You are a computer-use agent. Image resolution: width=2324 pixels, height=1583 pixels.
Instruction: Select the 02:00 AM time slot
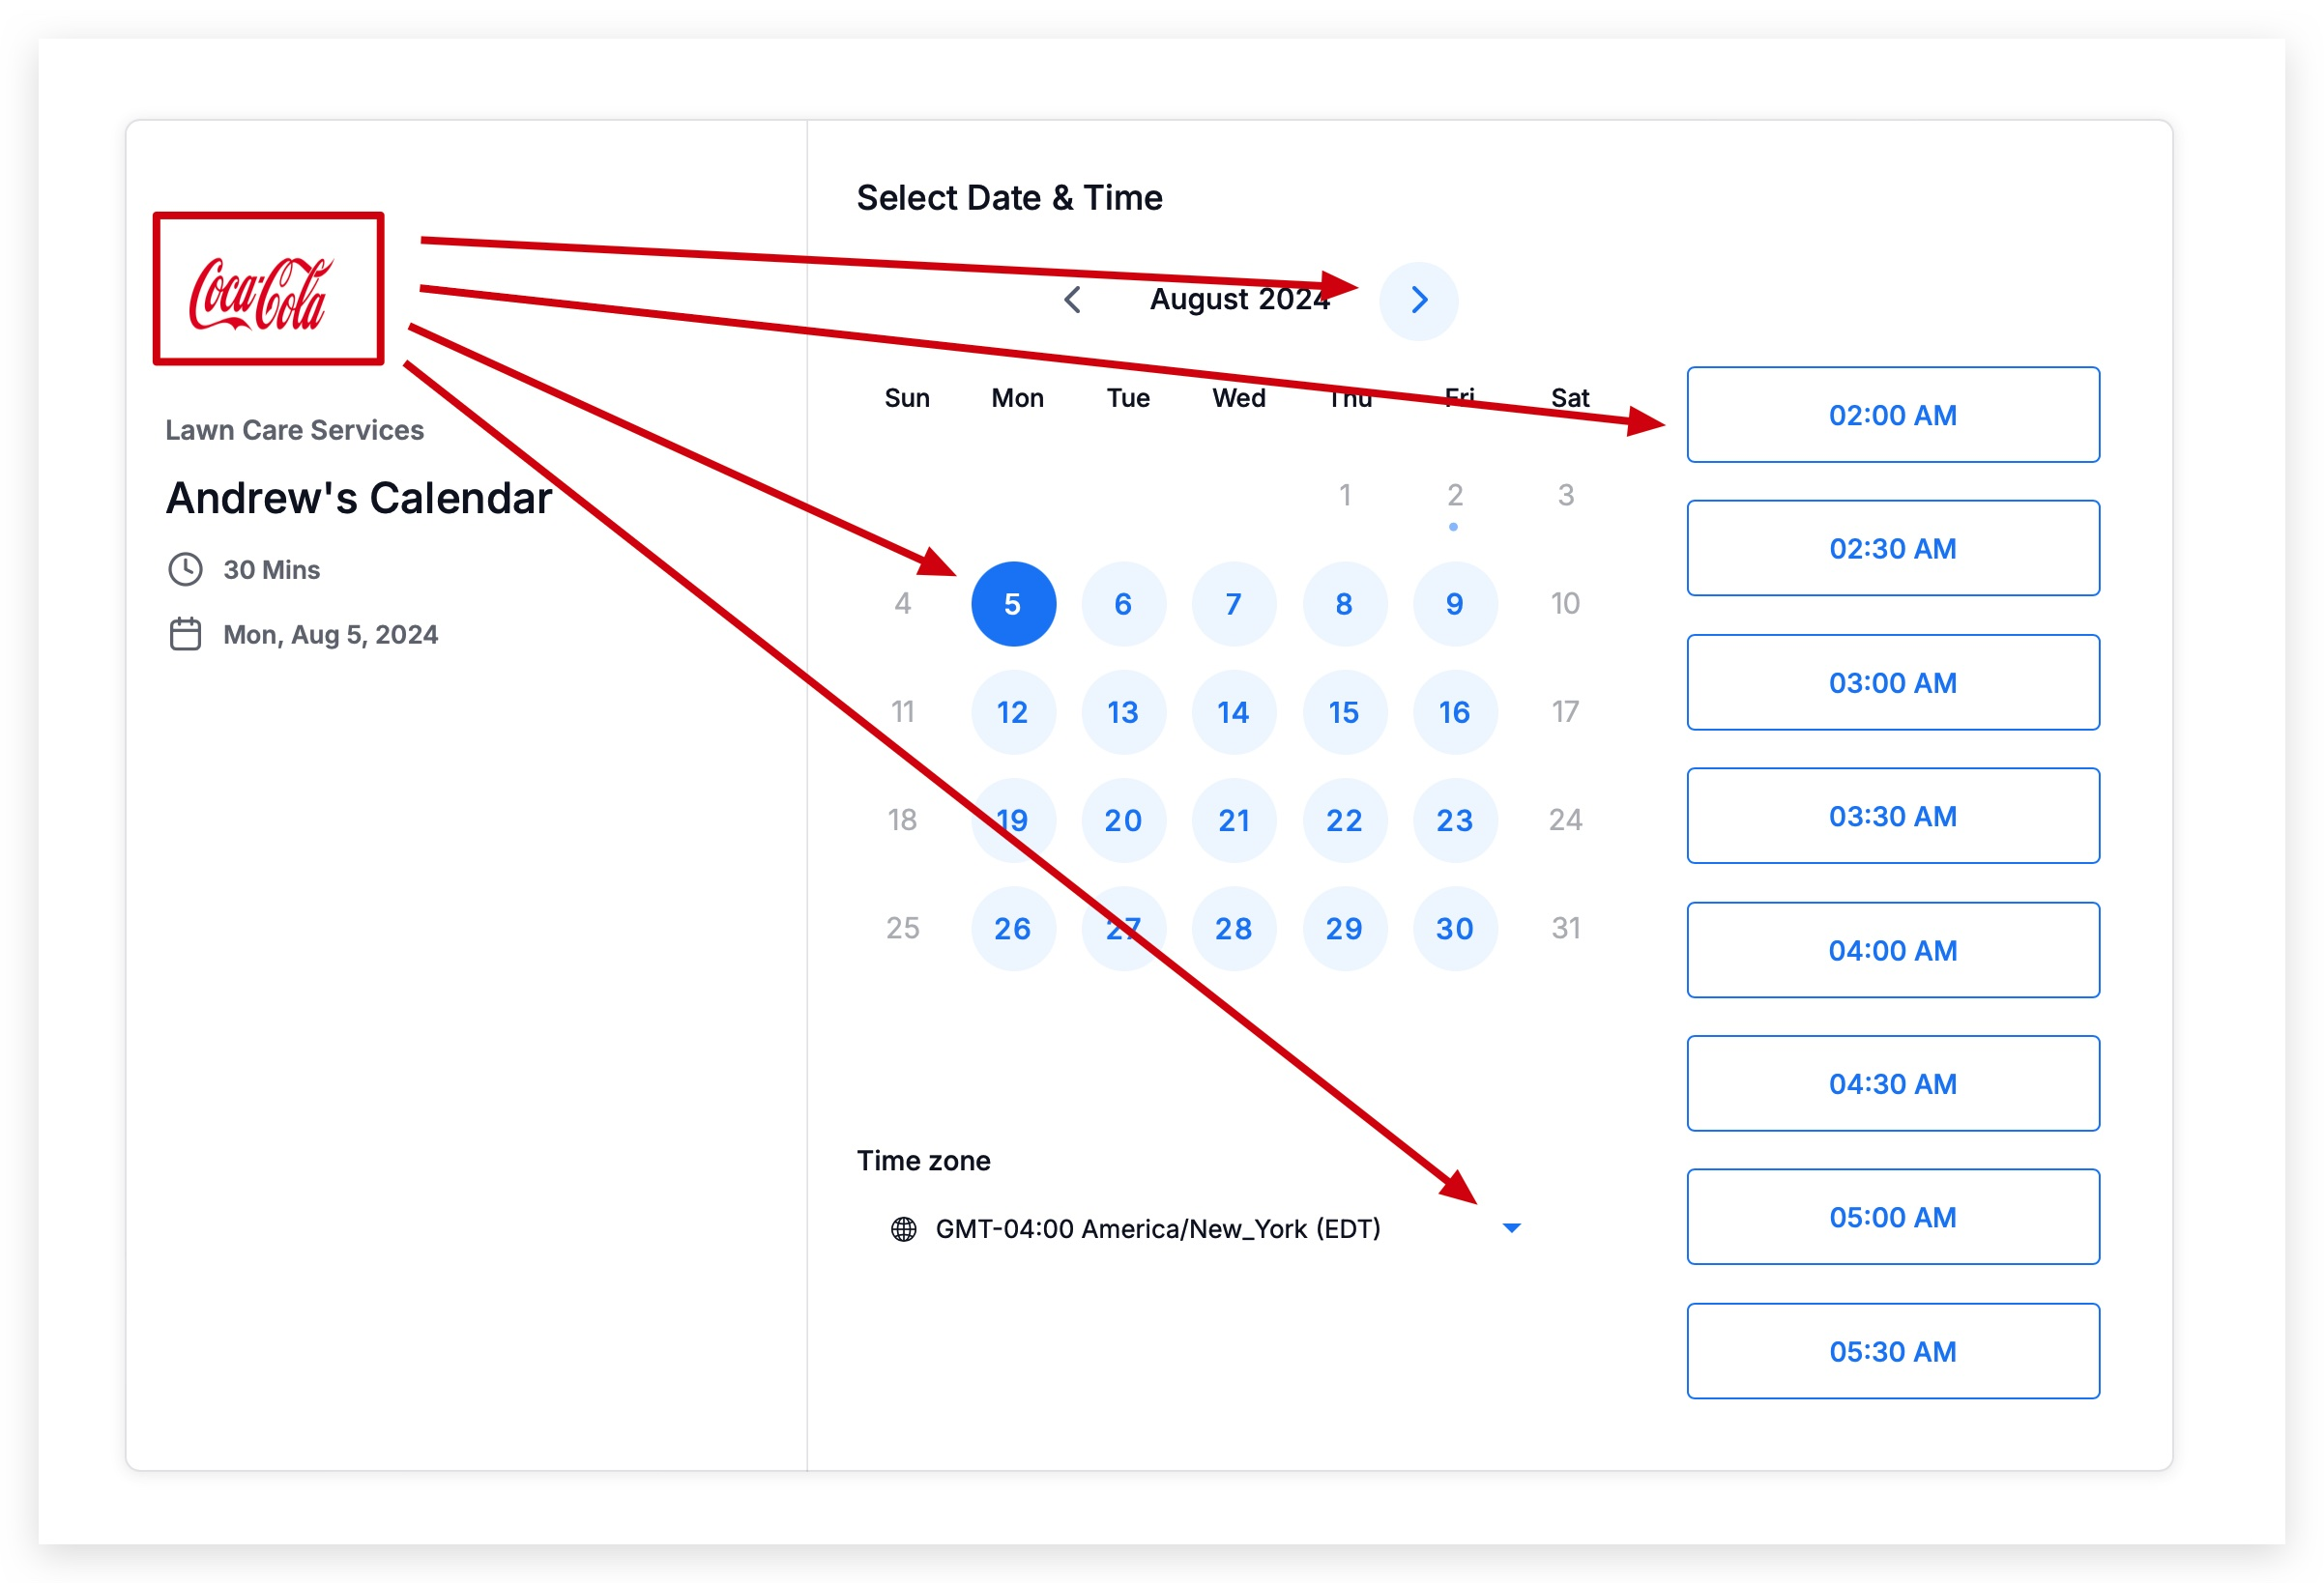(x=1892, y=415)
